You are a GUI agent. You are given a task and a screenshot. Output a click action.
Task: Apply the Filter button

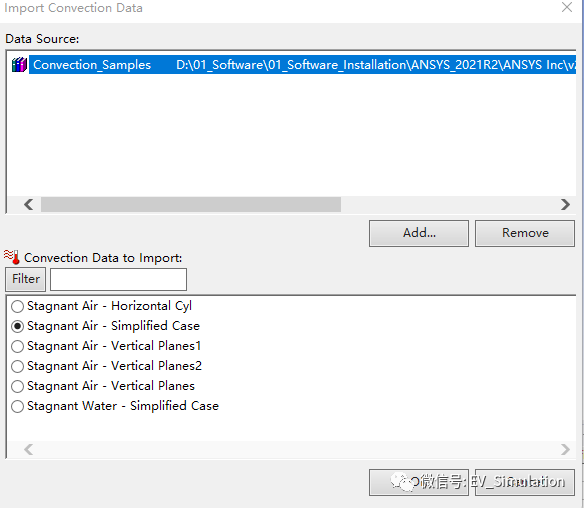26,279
